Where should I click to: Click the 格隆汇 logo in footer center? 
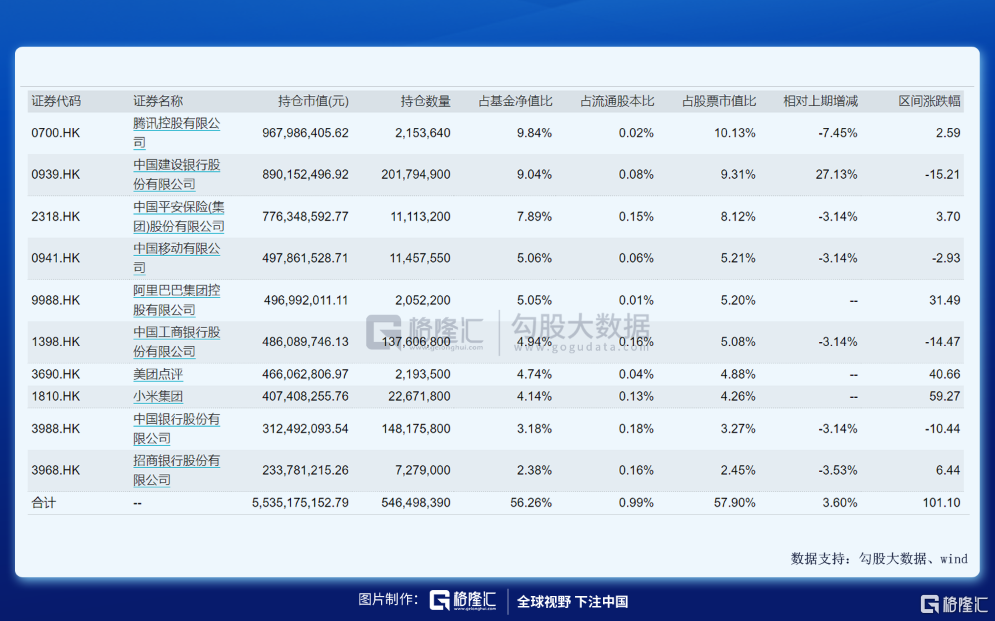pos(463,600)
